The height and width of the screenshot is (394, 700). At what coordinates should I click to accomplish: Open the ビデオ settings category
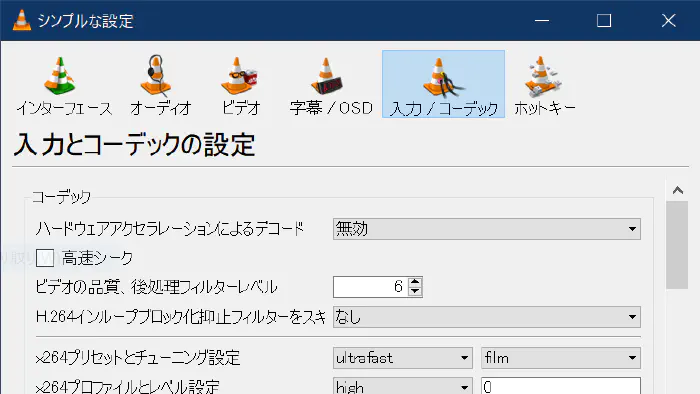241,85
